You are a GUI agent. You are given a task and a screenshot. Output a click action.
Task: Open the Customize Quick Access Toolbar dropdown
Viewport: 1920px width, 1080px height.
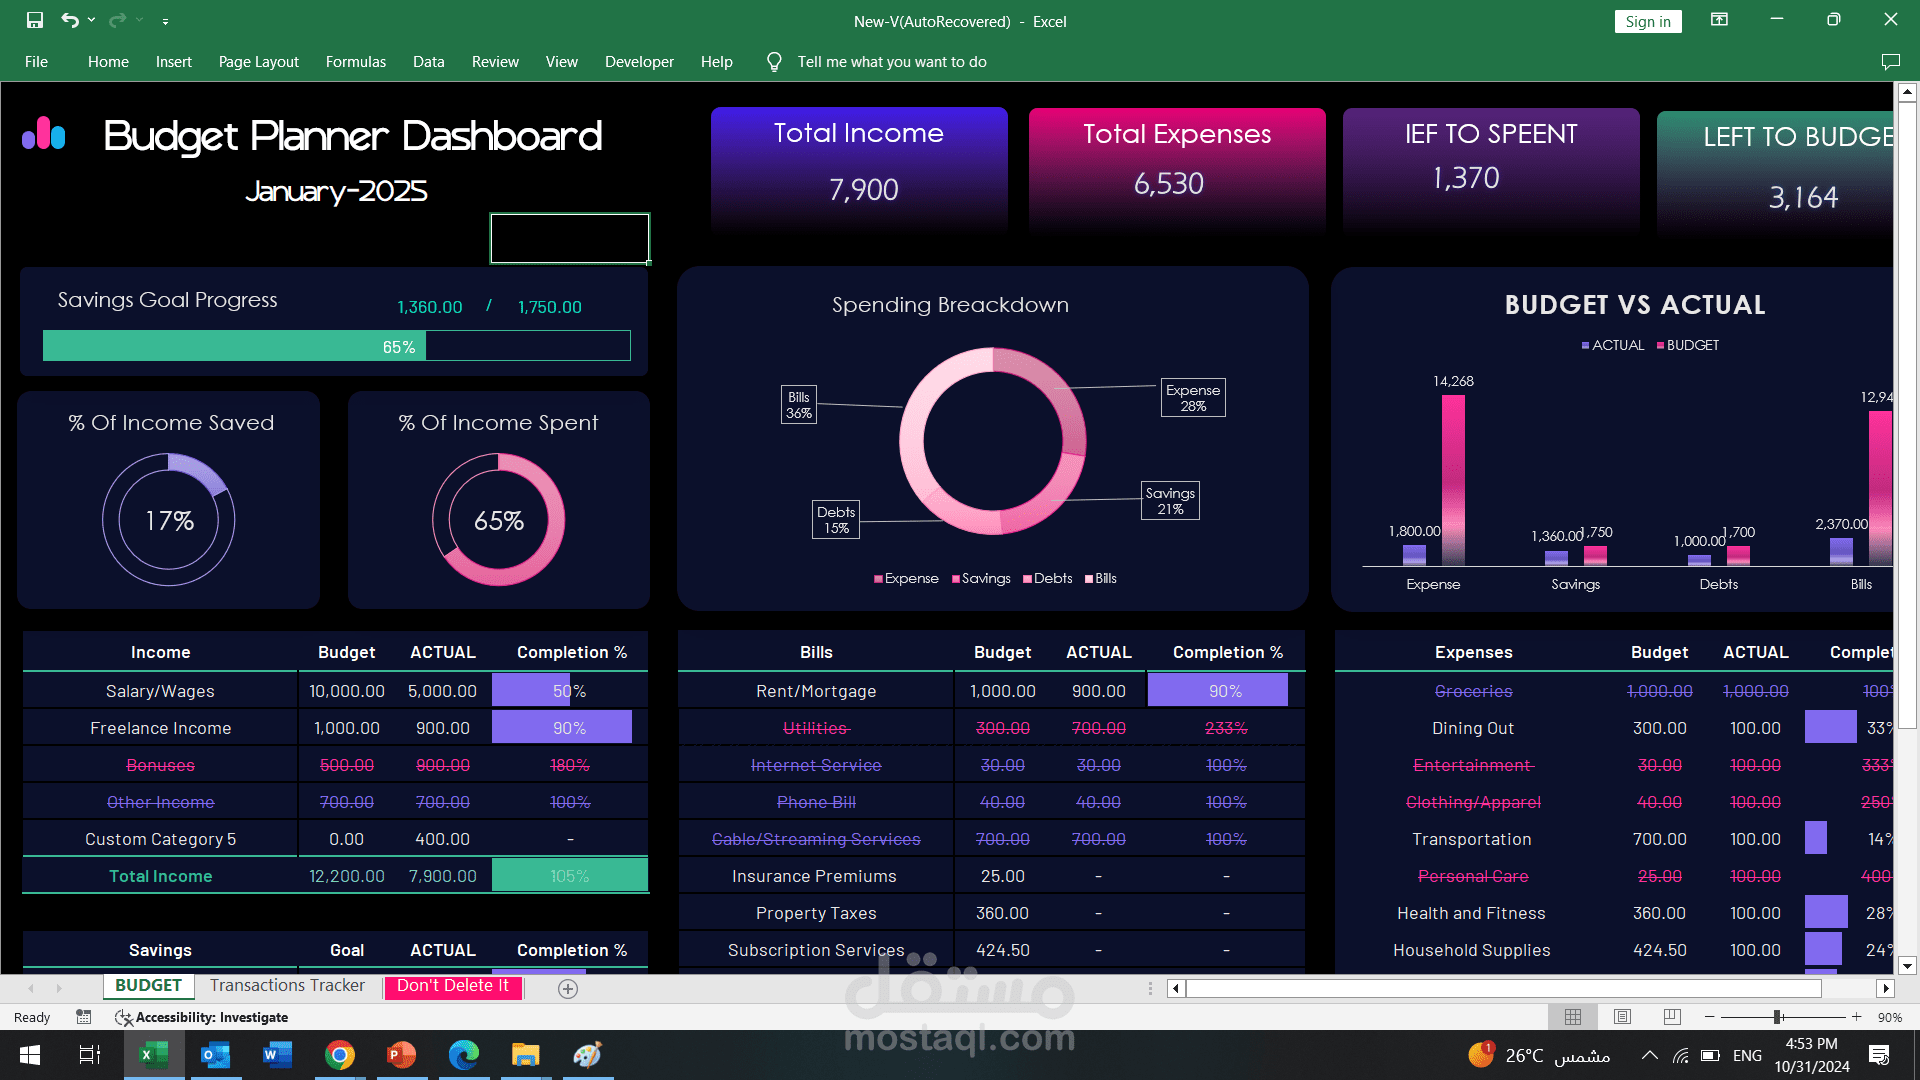[x=166, y=21]
